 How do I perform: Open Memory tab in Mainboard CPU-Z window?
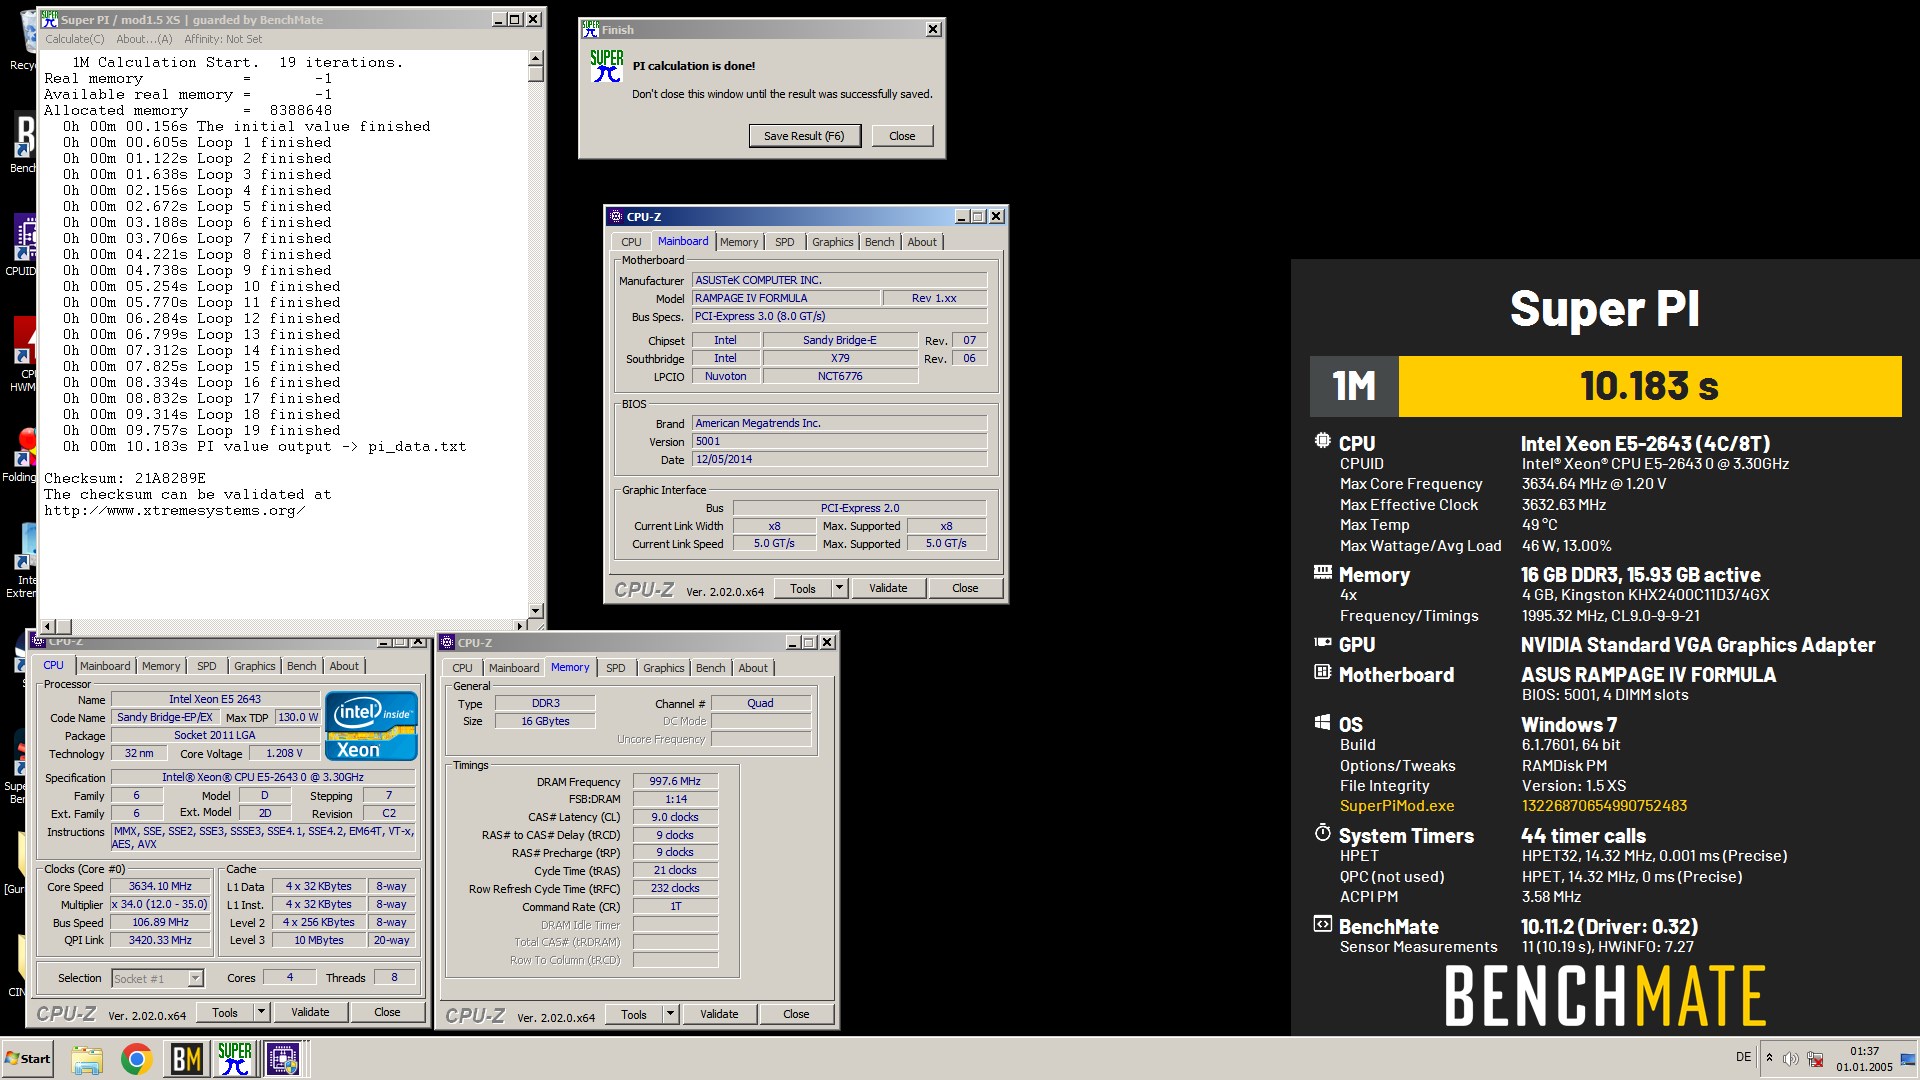click(x=739, y=242)
